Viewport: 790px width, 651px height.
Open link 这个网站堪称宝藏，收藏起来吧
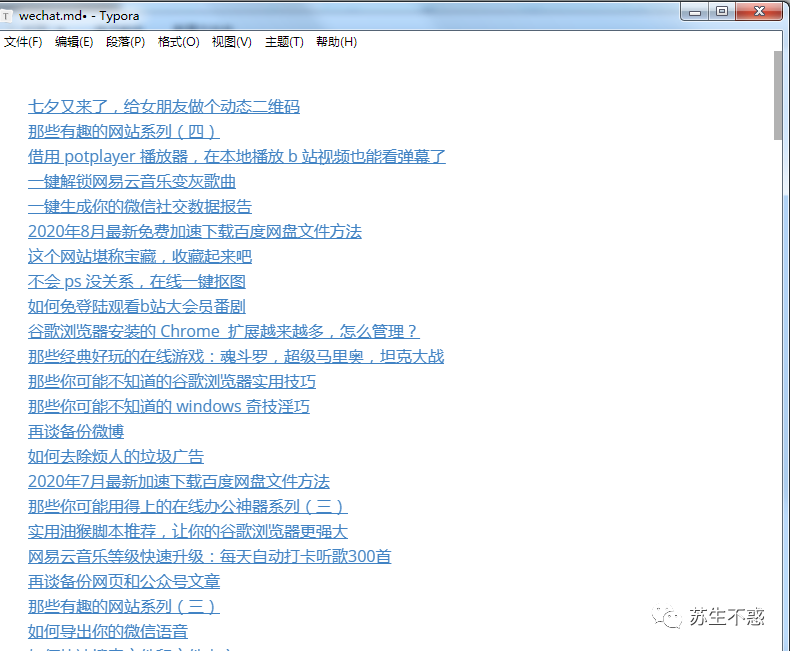(x=140, y=256)
